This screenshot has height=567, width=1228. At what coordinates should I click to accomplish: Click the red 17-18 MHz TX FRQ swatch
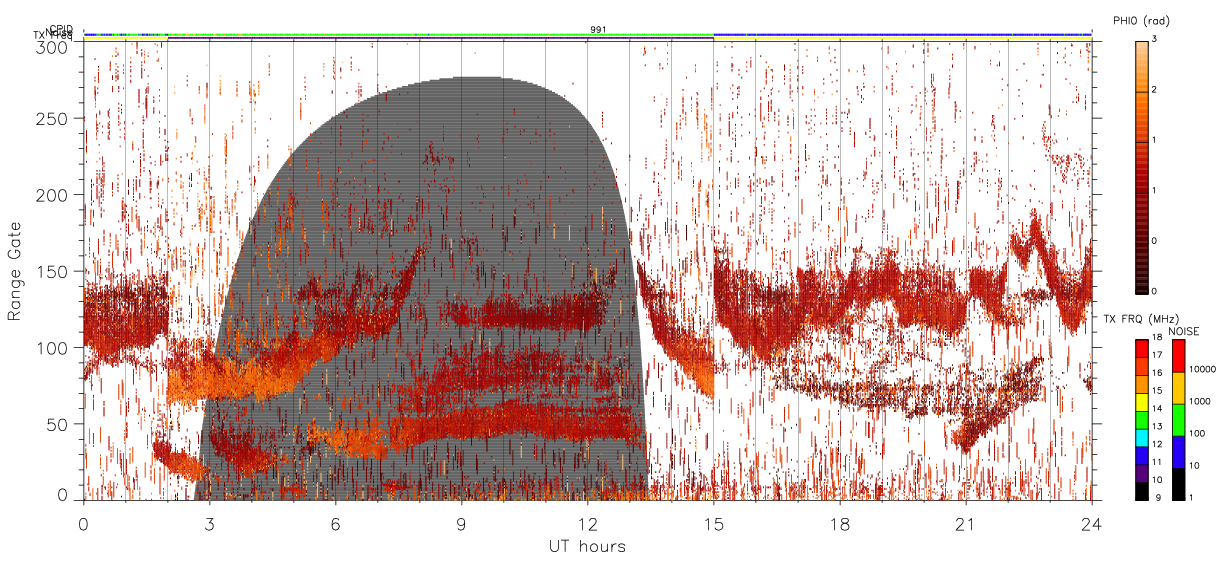tap(1141, 349)
